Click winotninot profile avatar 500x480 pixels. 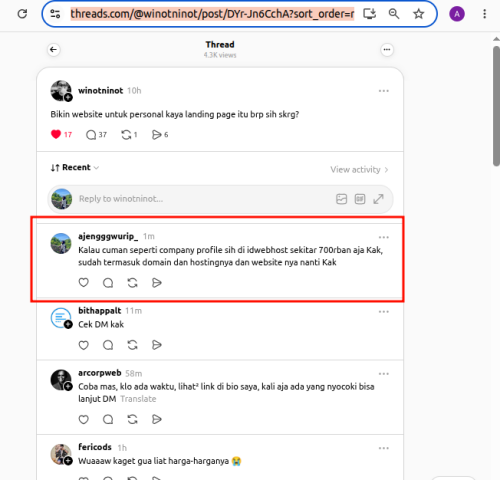point(61,90)
